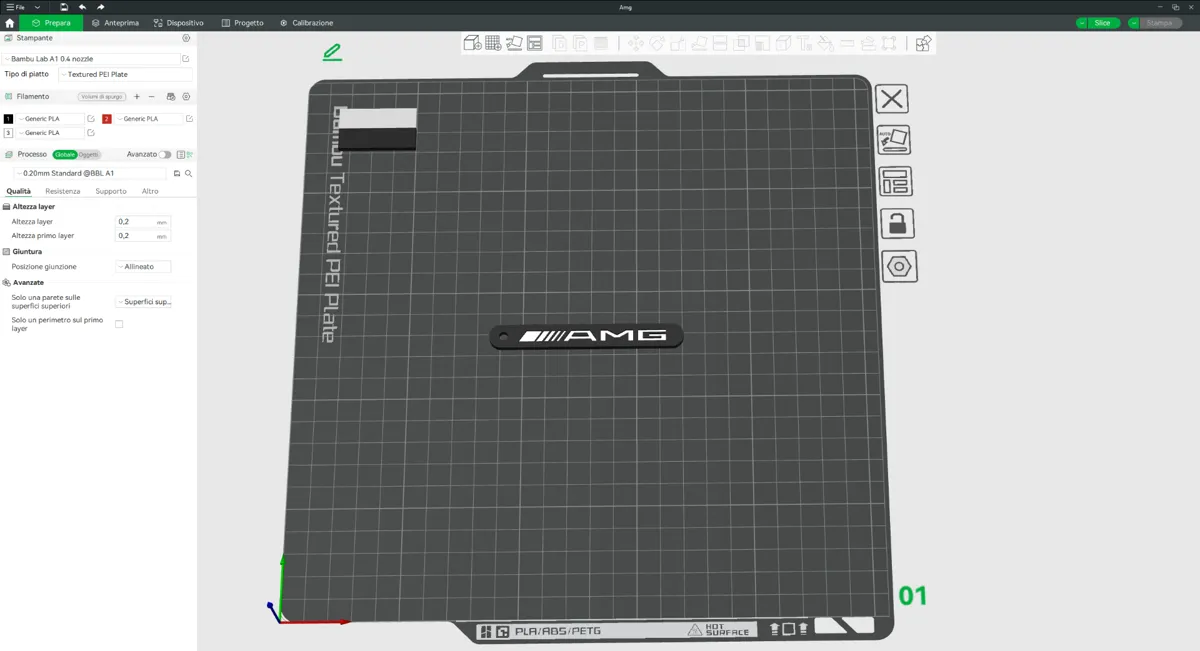Select the Measure ruler tool
Screen dimensions: 1200x651
pyautogui.click(x=847, y=43)
